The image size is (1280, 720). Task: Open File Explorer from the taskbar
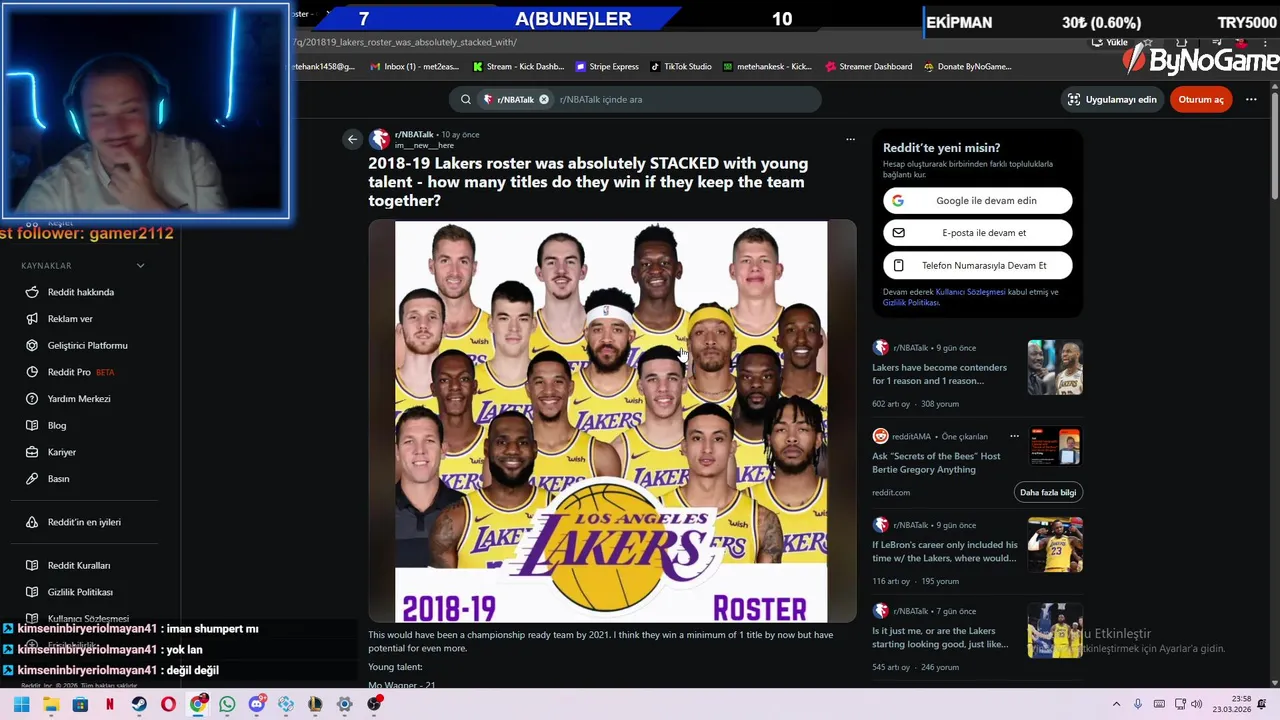click(x=51, y=704)
